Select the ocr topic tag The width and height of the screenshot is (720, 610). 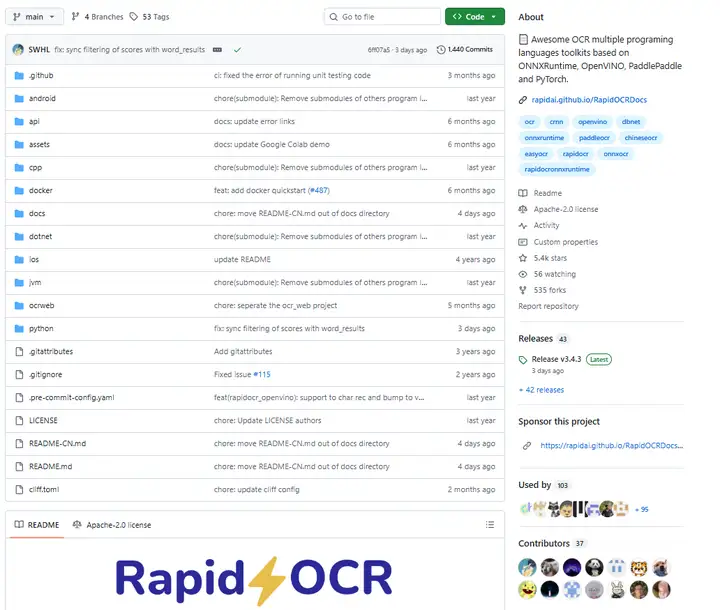tap(529, 122)
